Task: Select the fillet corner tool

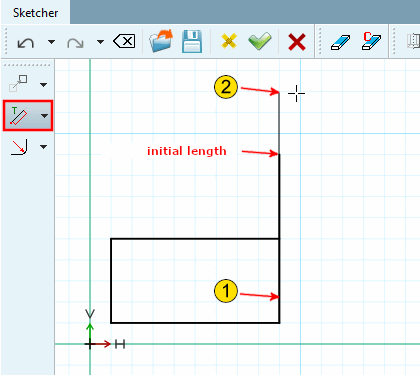Action: click(x=19, y=147)
